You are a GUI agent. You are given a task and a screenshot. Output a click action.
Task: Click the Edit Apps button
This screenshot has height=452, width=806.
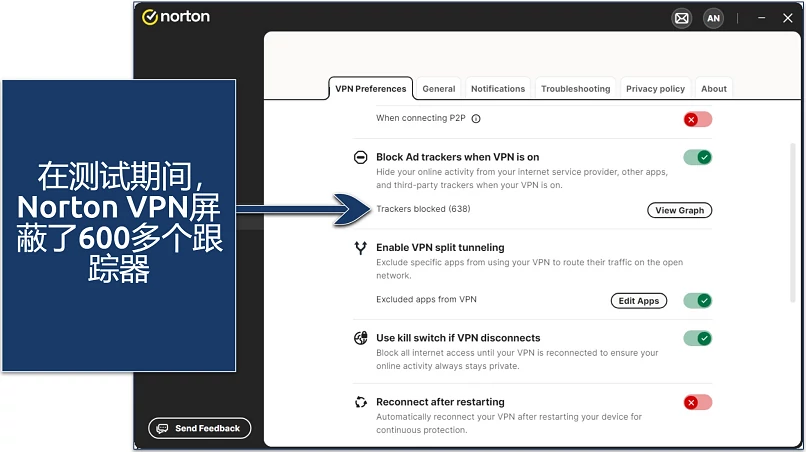point(638,301)
